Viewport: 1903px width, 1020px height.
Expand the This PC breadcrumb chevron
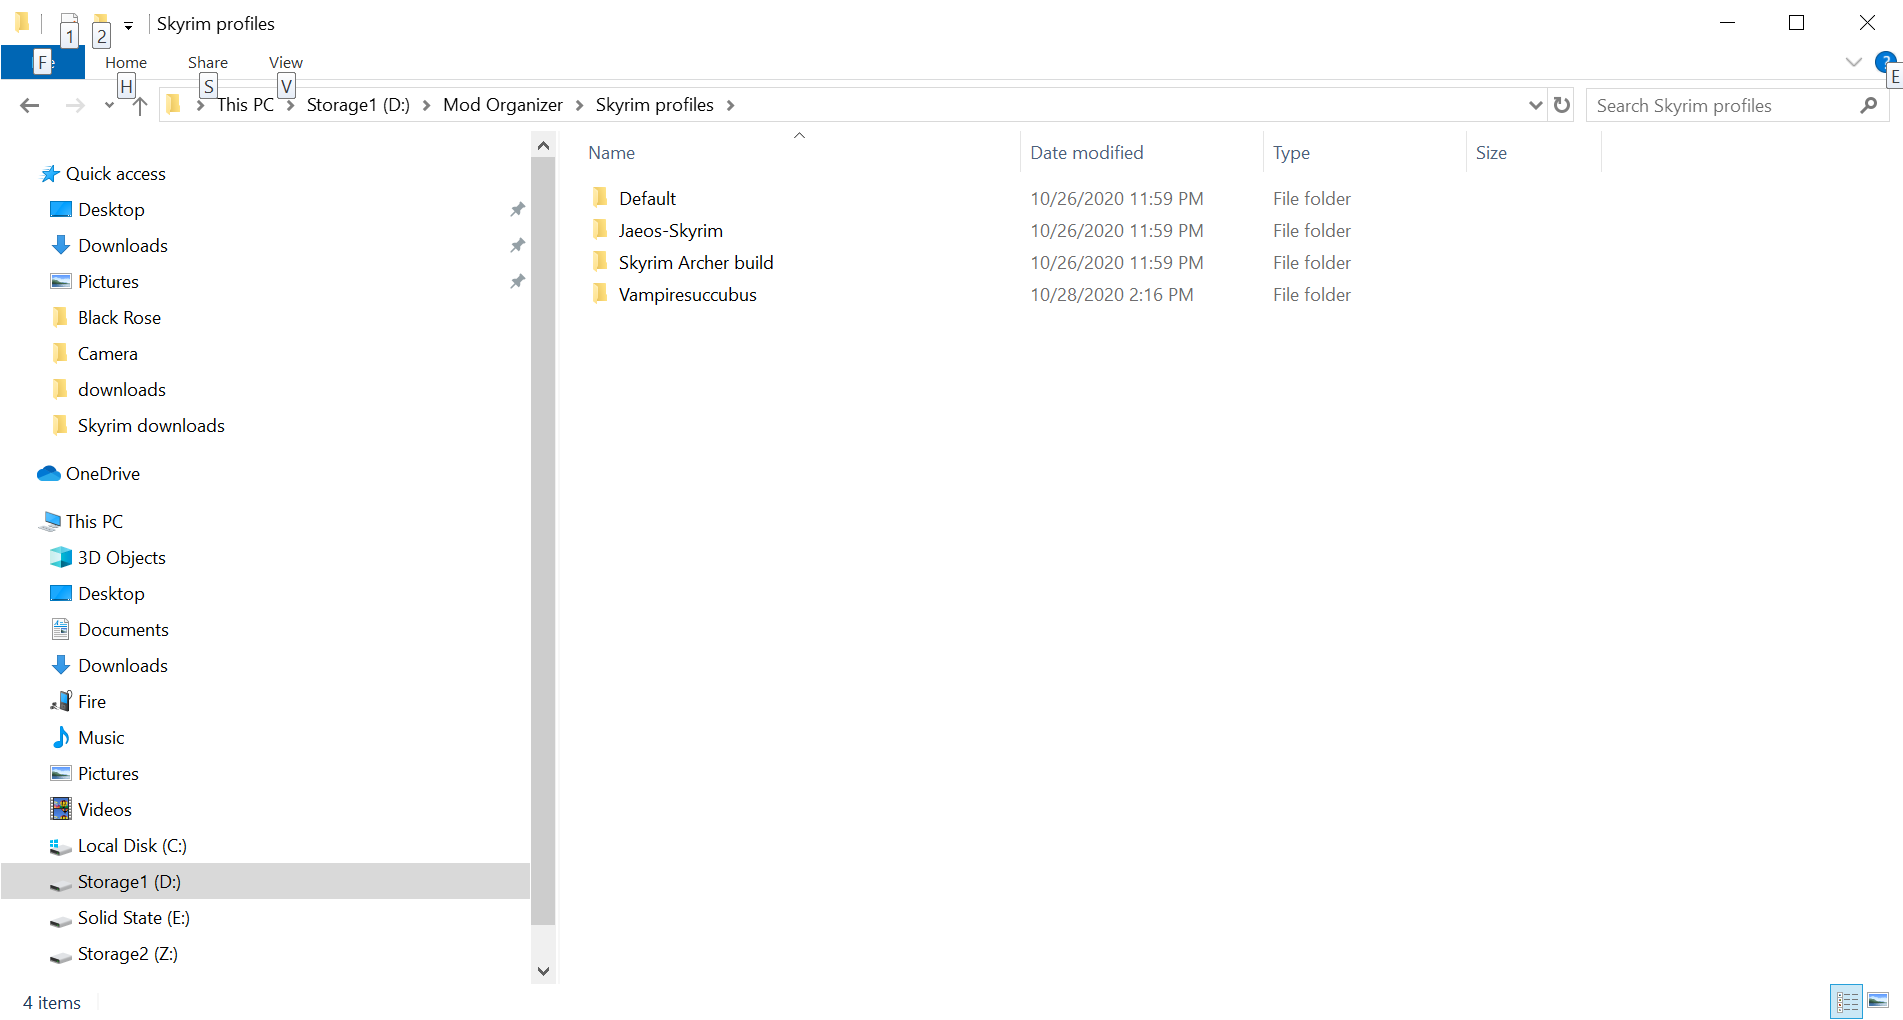291,105
